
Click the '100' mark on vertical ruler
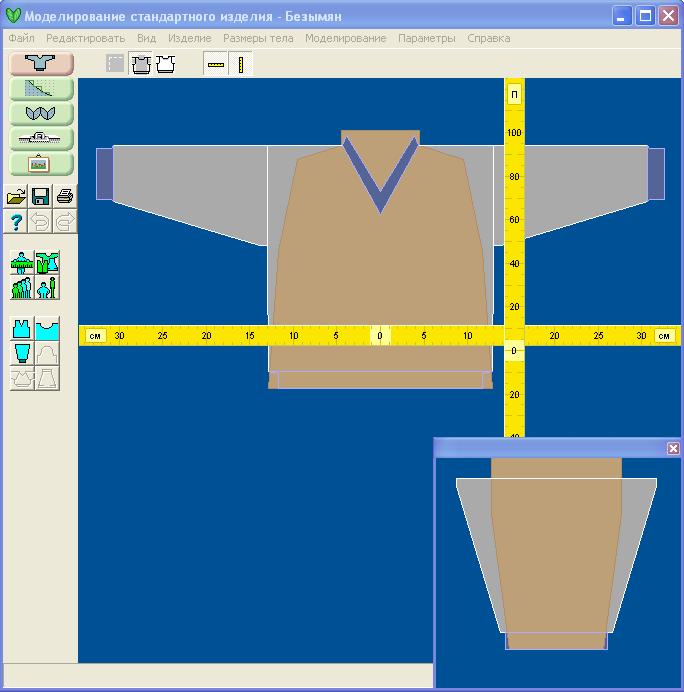pos(514,132)
